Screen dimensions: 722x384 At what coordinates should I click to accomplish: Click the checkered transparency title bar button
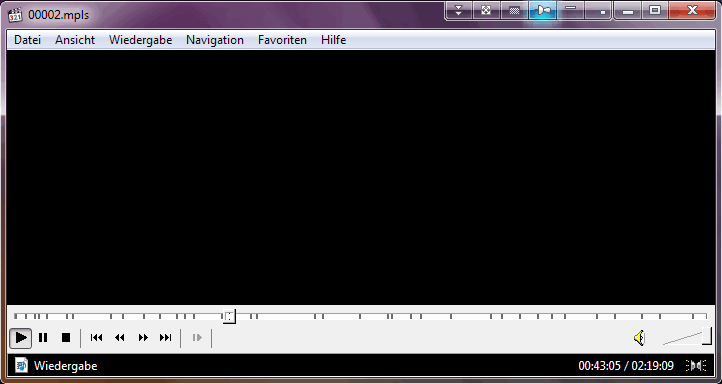coord(514,10)
